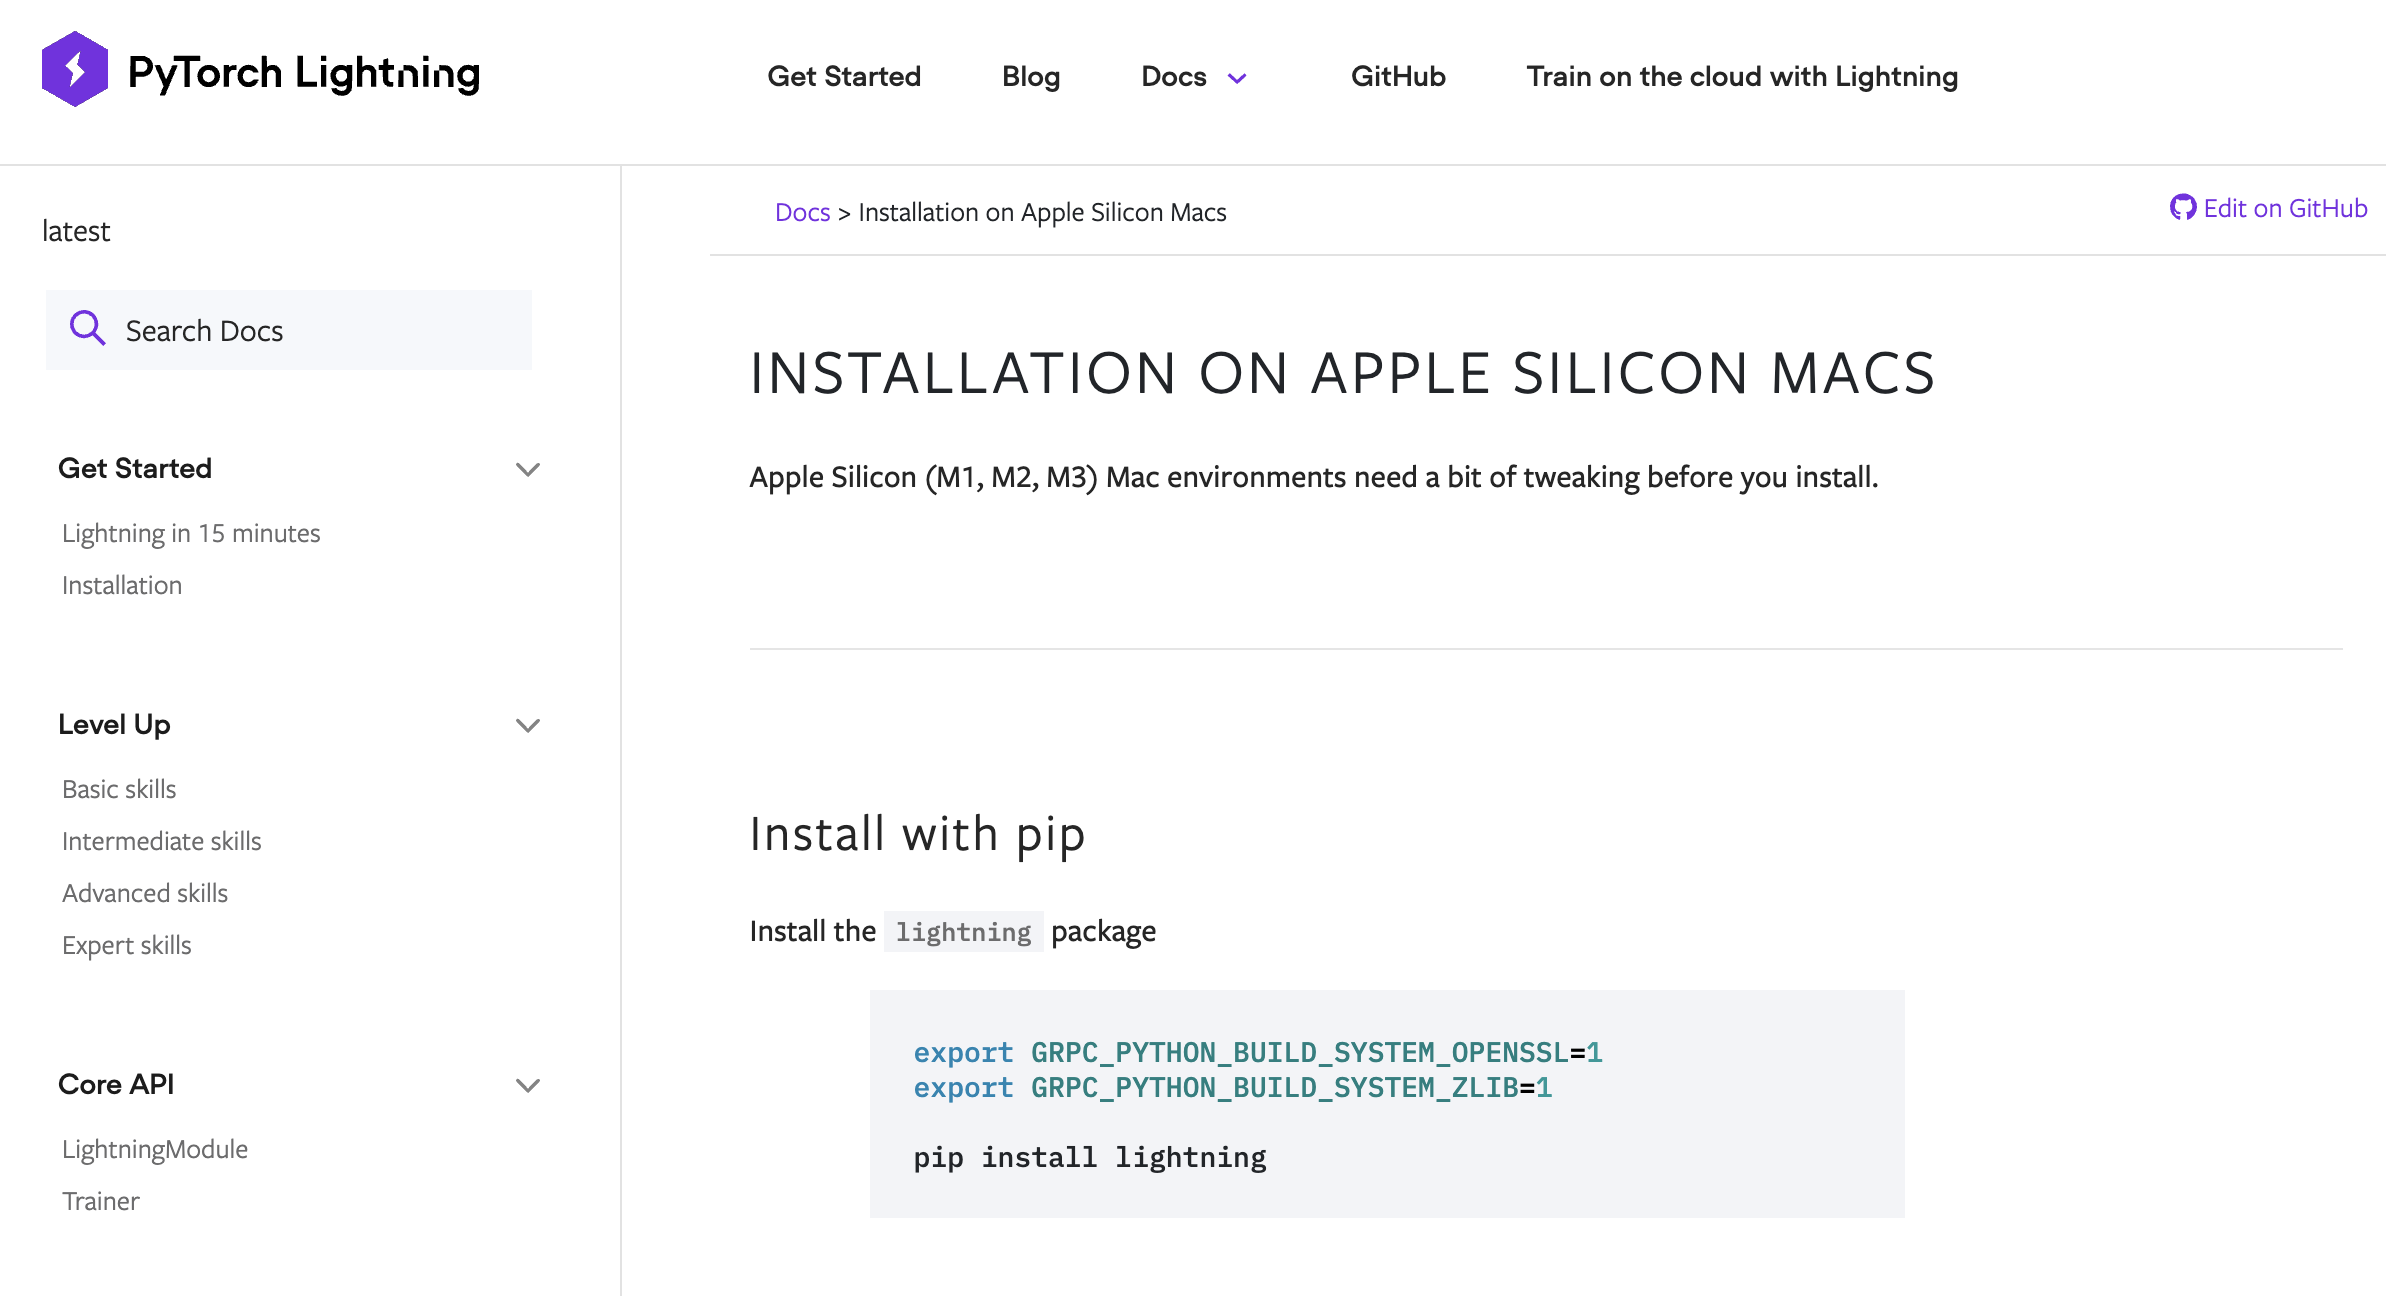Open the Intermediate skills page
Viewport: 2386px width, 1296px height.
[x=162, y=841]
